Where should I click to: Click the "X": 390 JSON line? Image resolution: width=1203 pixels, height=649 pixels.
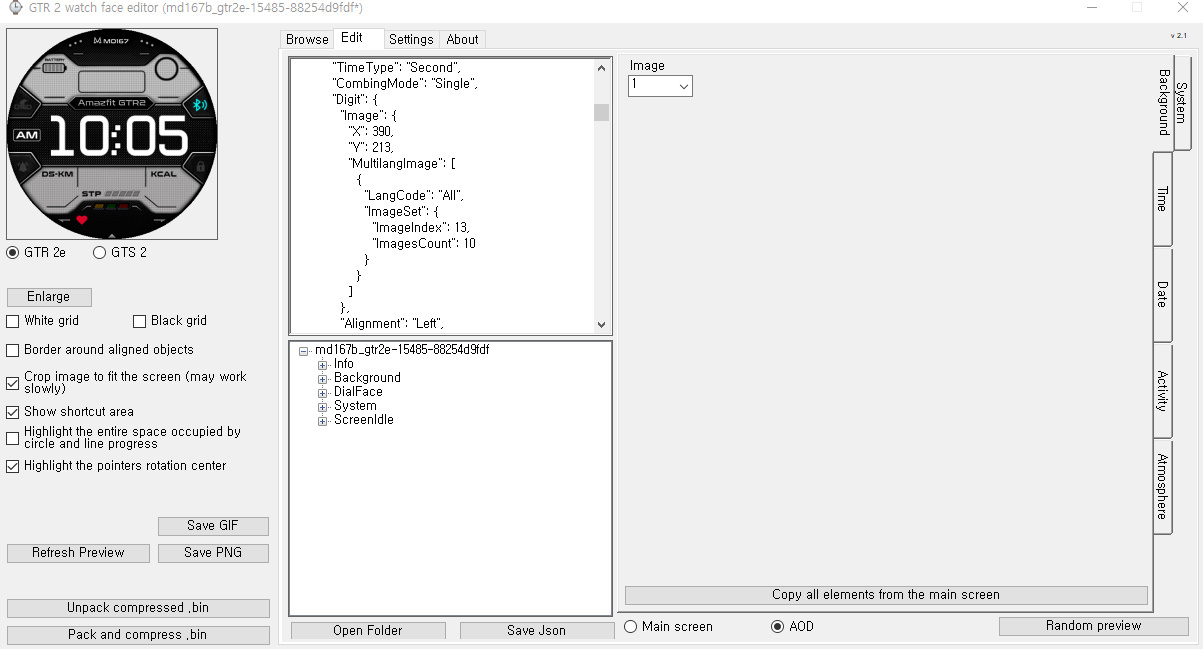coord(371,132)
